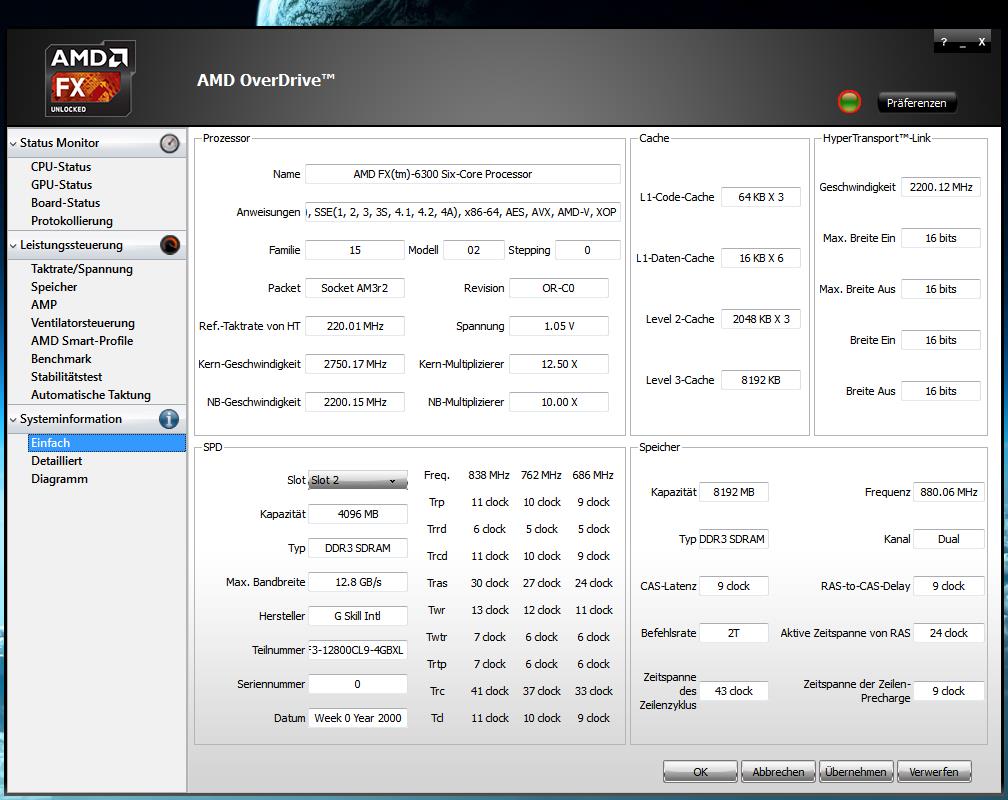
Task: Collapse the Status Monitor section
Action: click(13, 143)
